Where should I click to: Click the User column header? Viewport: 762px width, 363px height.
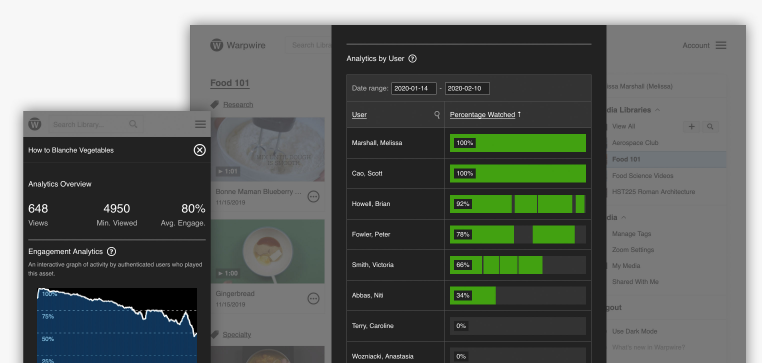tap(359, 115)
